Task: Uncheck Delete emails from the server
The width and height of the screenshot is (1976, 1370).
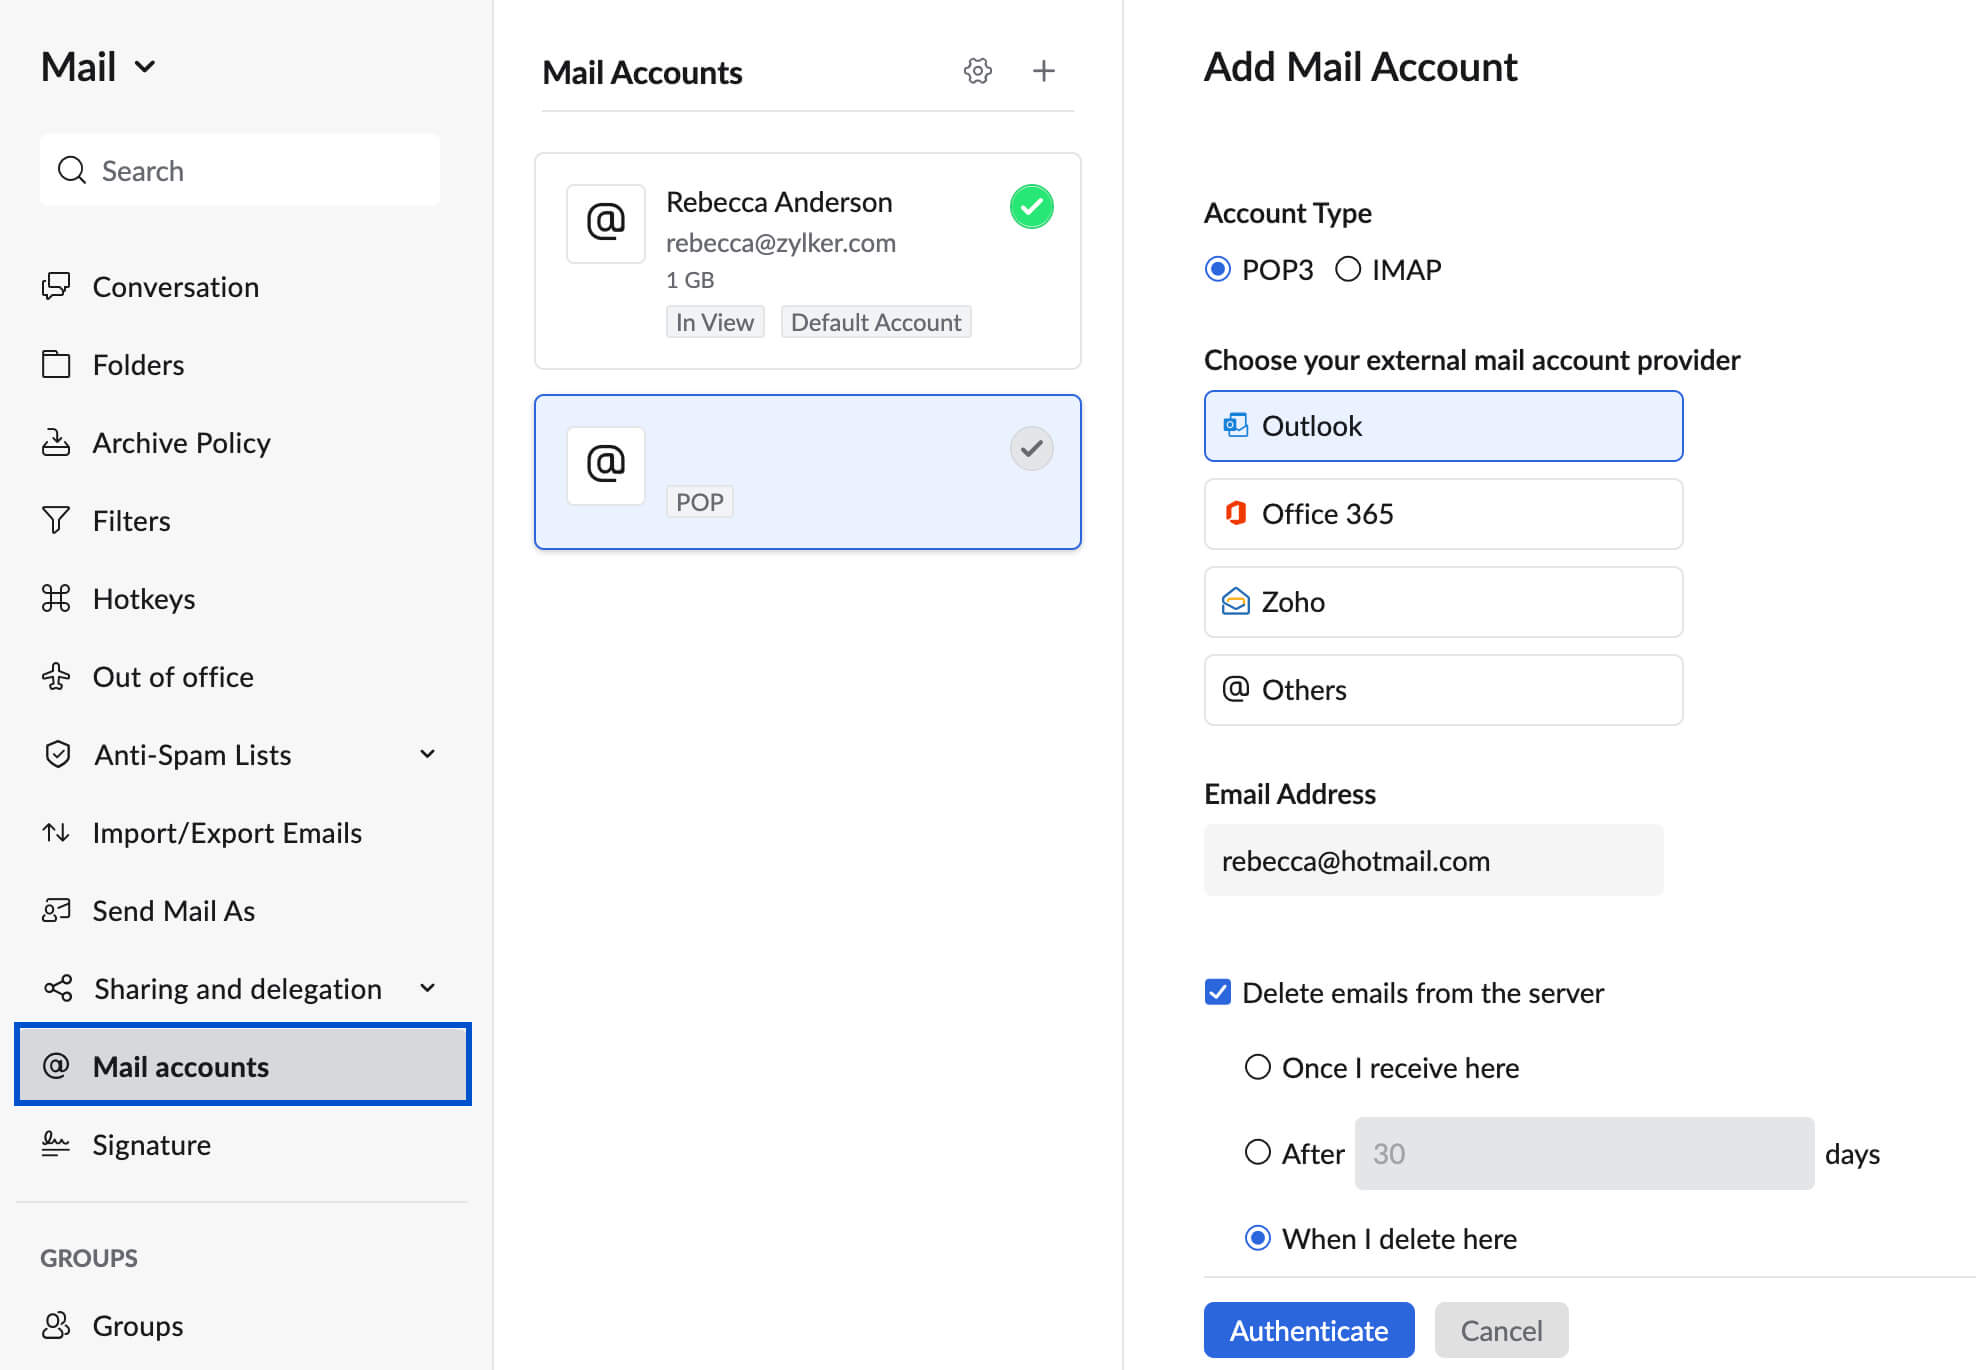Action: [1218, 992]
